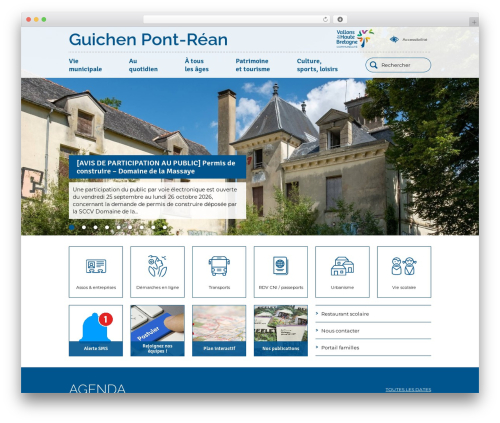Image resolution: width=500 pixels, height=423 pixels.
Task: Select the ninth carousel slide dot
Action: [x=165, y=227]
